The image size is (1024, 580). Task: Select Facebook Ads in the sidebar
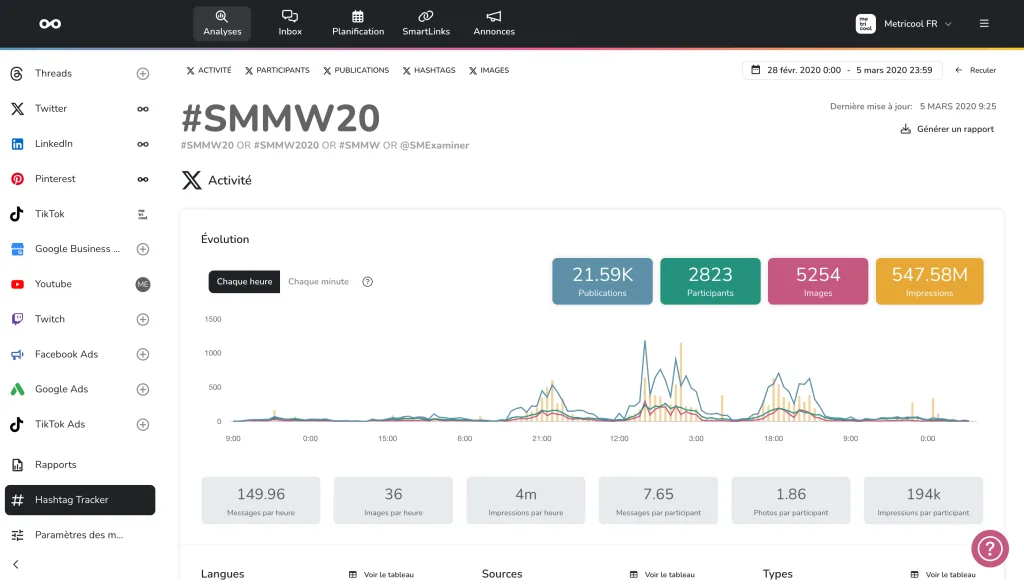click(x=66, y=354)
